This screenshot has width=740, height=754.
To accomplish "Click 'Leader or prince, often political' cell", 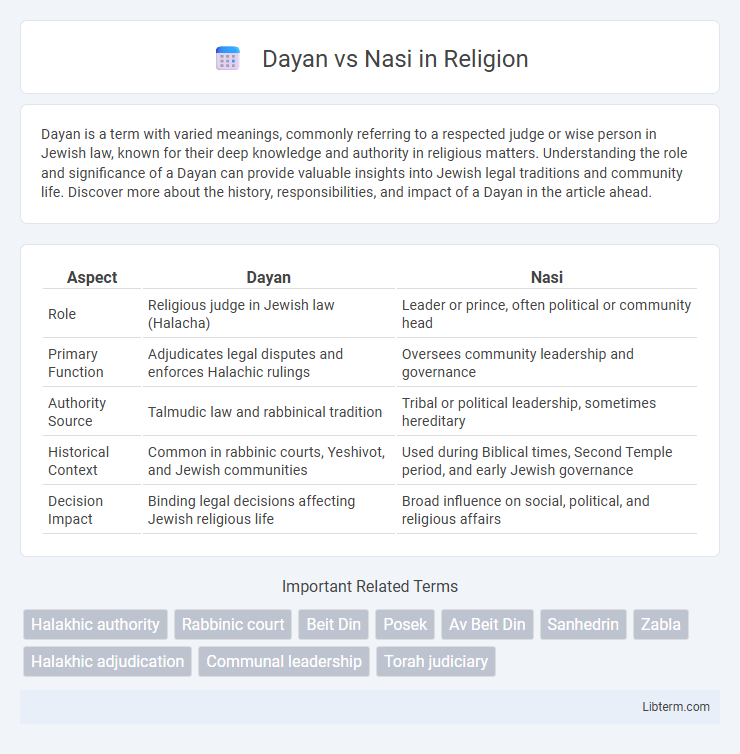I will (547, 314).
